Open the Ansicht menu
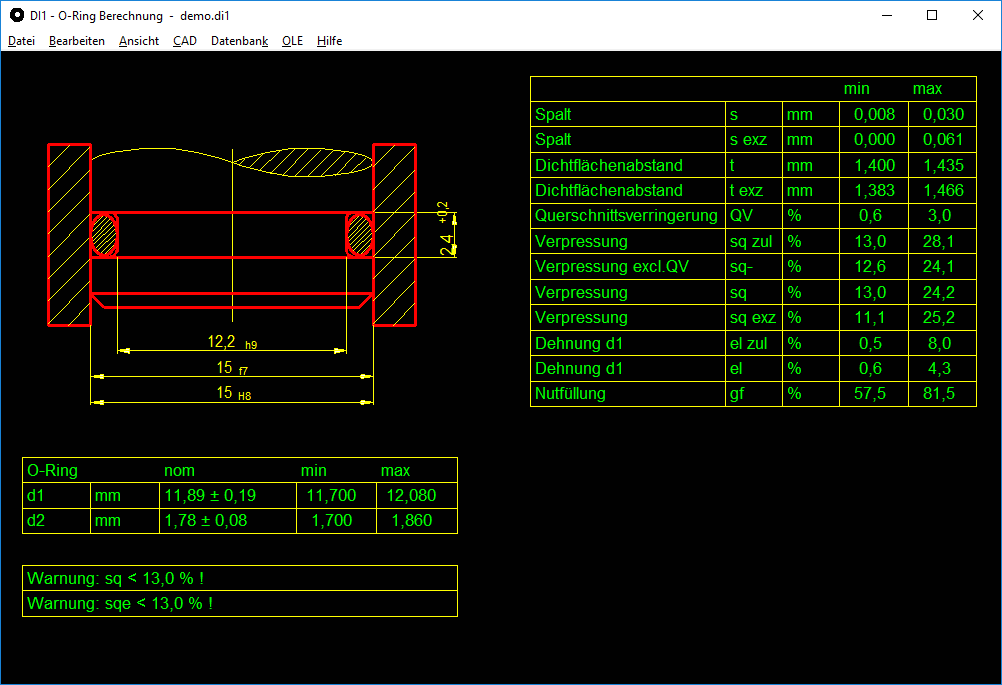The height and width of the screenshot is (685, 1002). (x=138, y=41)
